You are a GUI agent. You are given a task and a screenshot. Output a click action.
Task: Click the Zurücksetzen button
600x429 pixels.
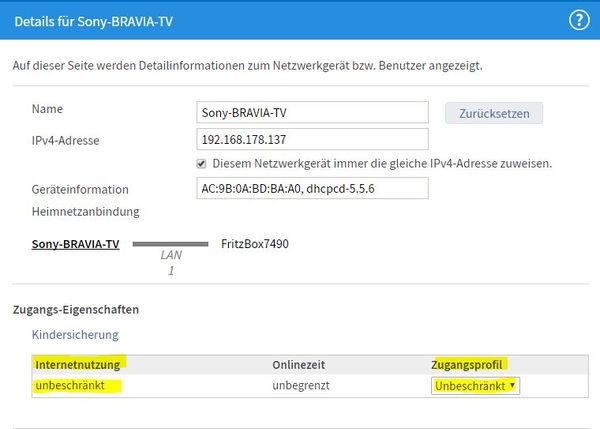click(x=494, y=113)
